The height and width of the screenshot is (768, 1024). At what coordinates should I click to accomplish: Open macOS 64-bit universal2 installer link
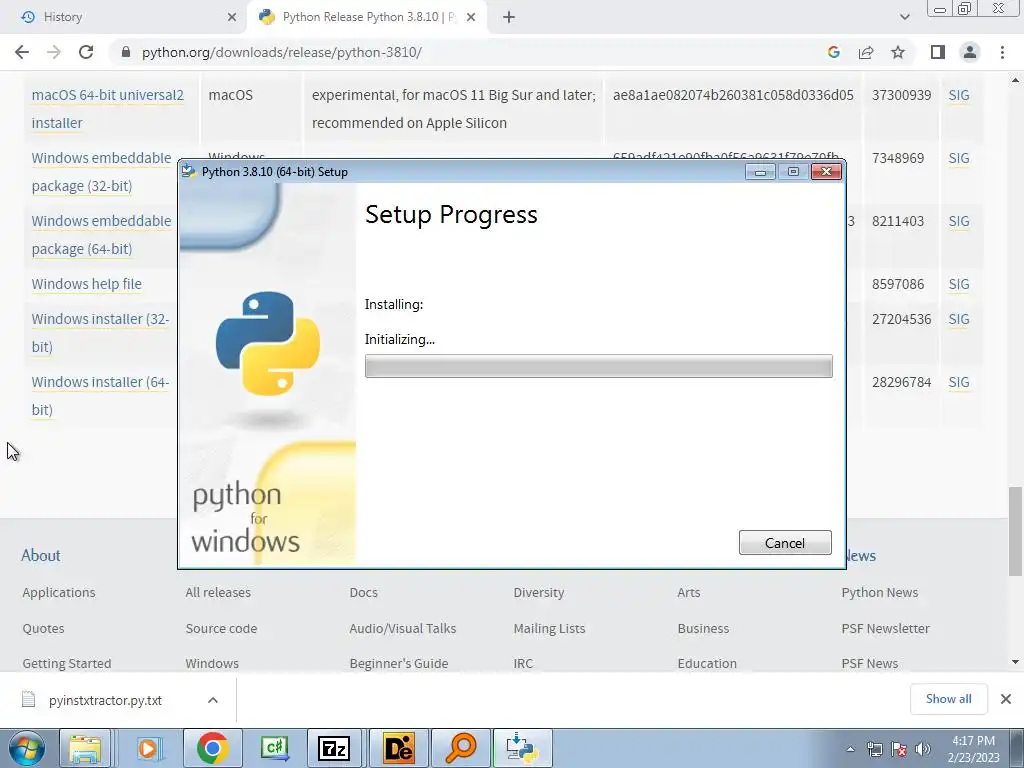[108, 108]
